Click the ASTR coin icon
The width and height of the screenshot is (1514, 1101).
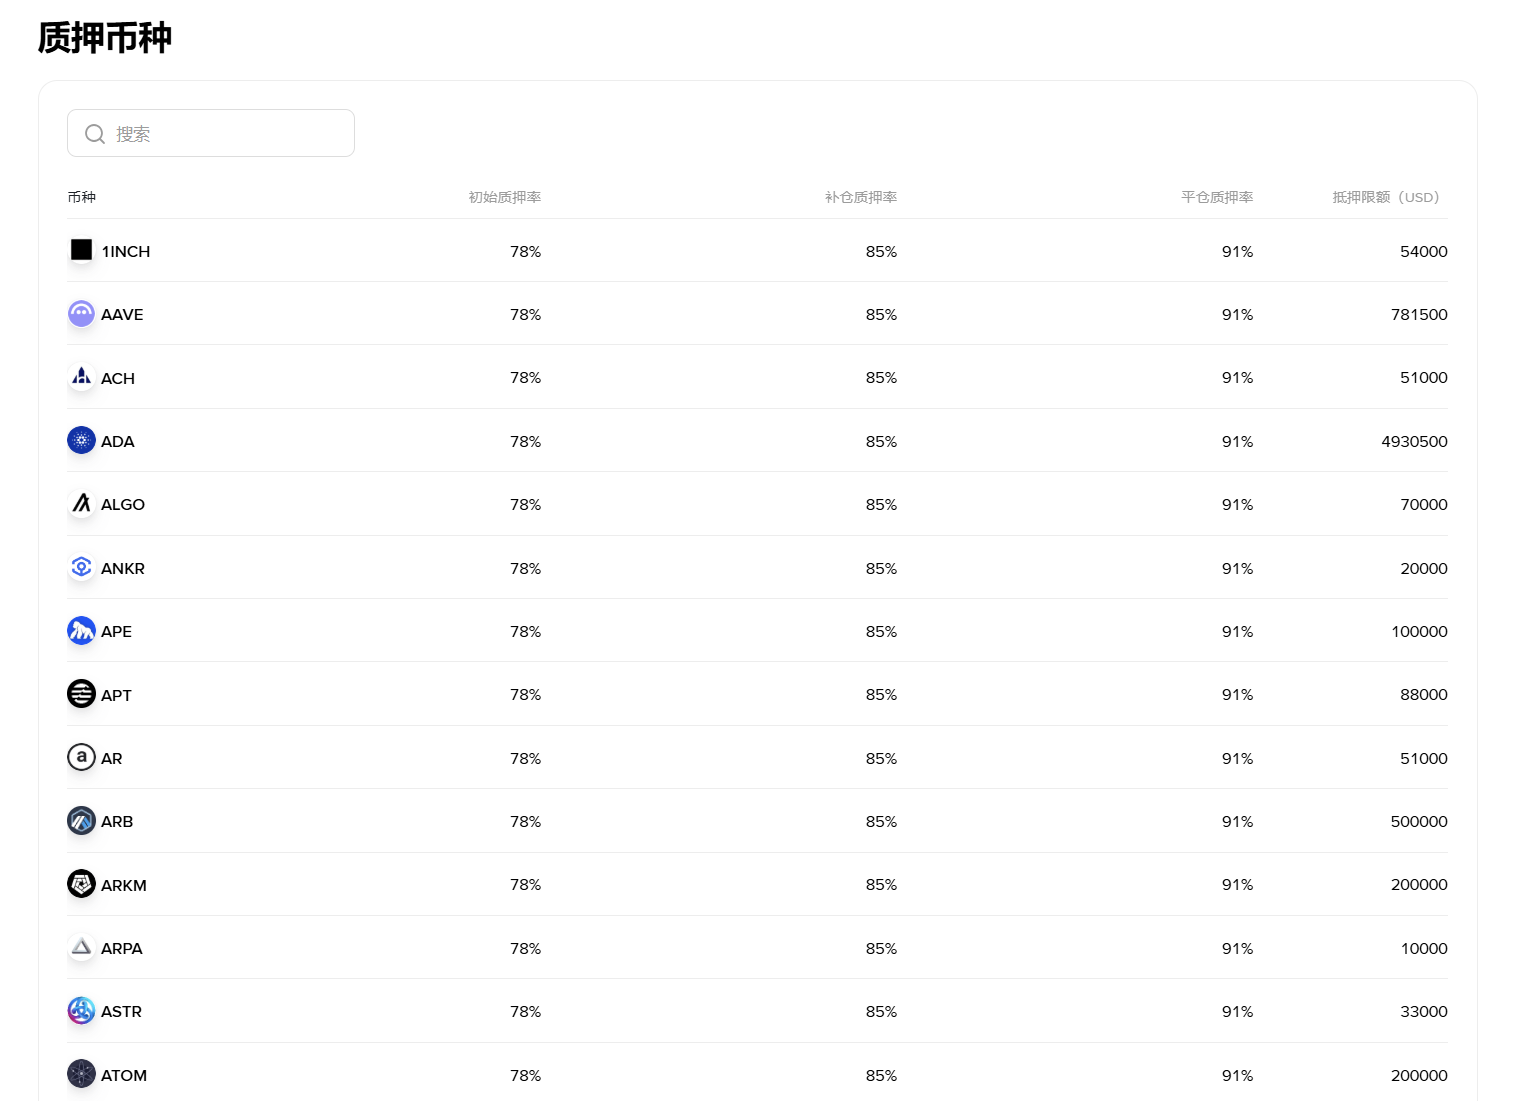pyautogui.click(x=81, y=1011)
